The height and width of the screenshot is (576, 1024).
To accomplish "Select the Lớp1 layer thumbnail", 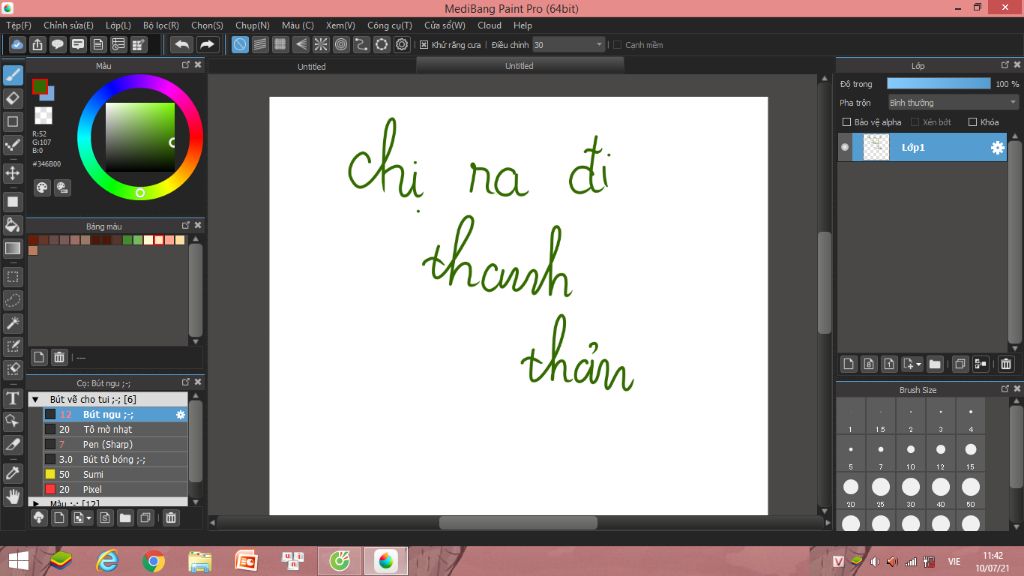I will [x=876, y=148].
